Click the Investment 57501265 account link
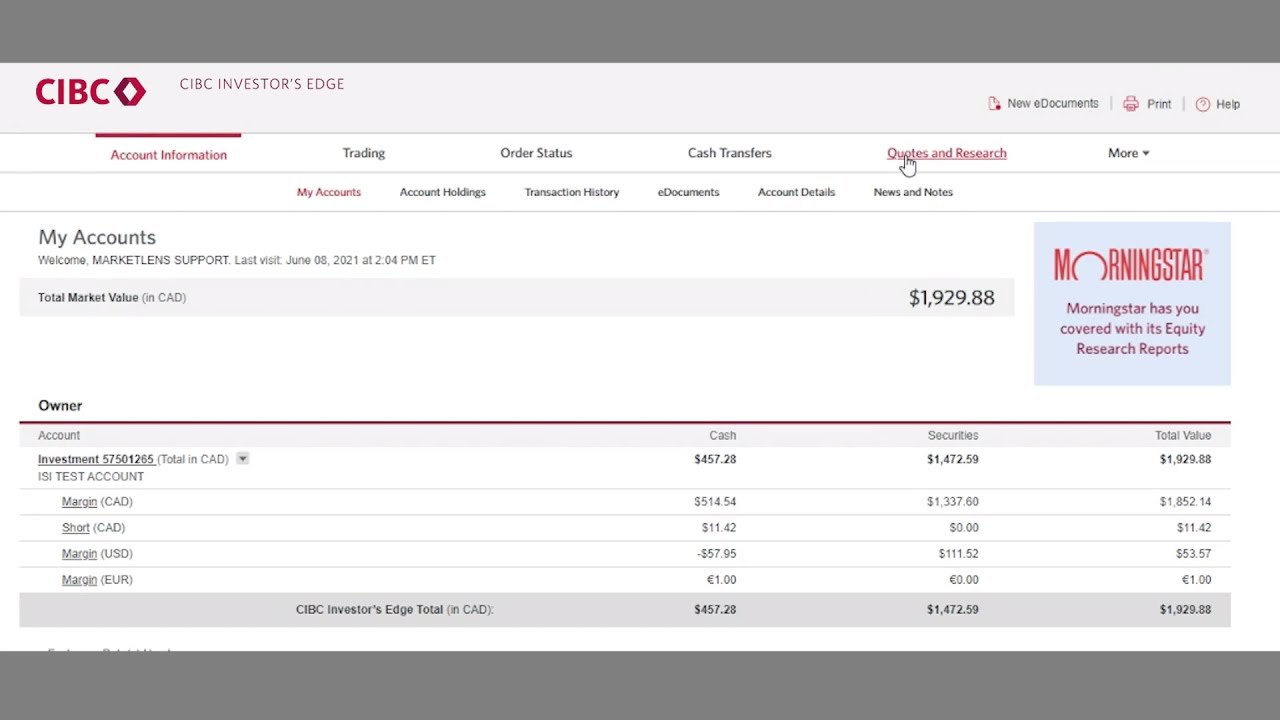 [x=96, y=459]
